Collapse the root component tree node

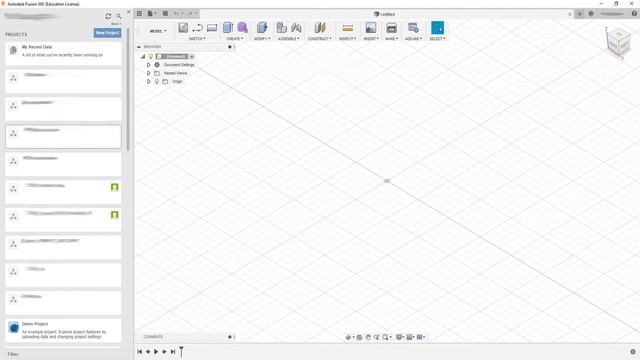(143, 56)
